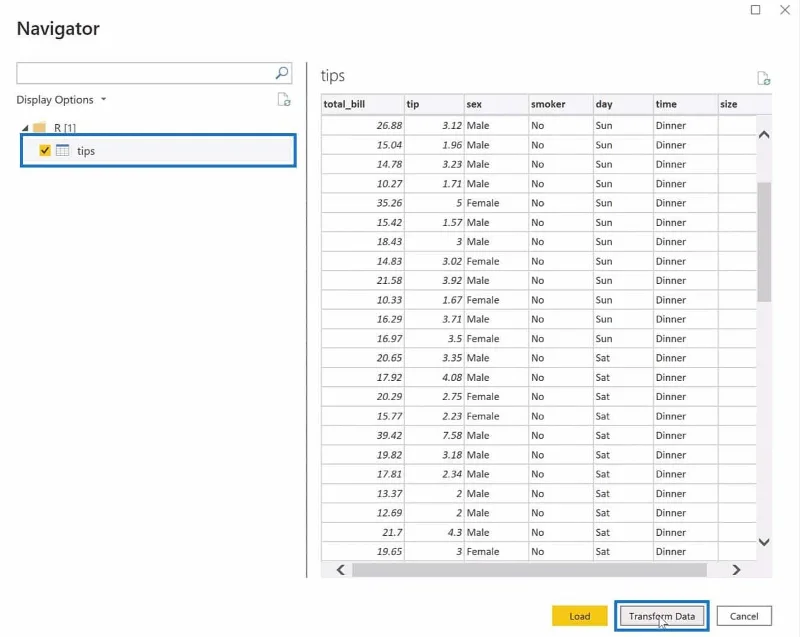Click the search magnifier icon
This screenshot has height=637, width=800.
click(282, 73)
